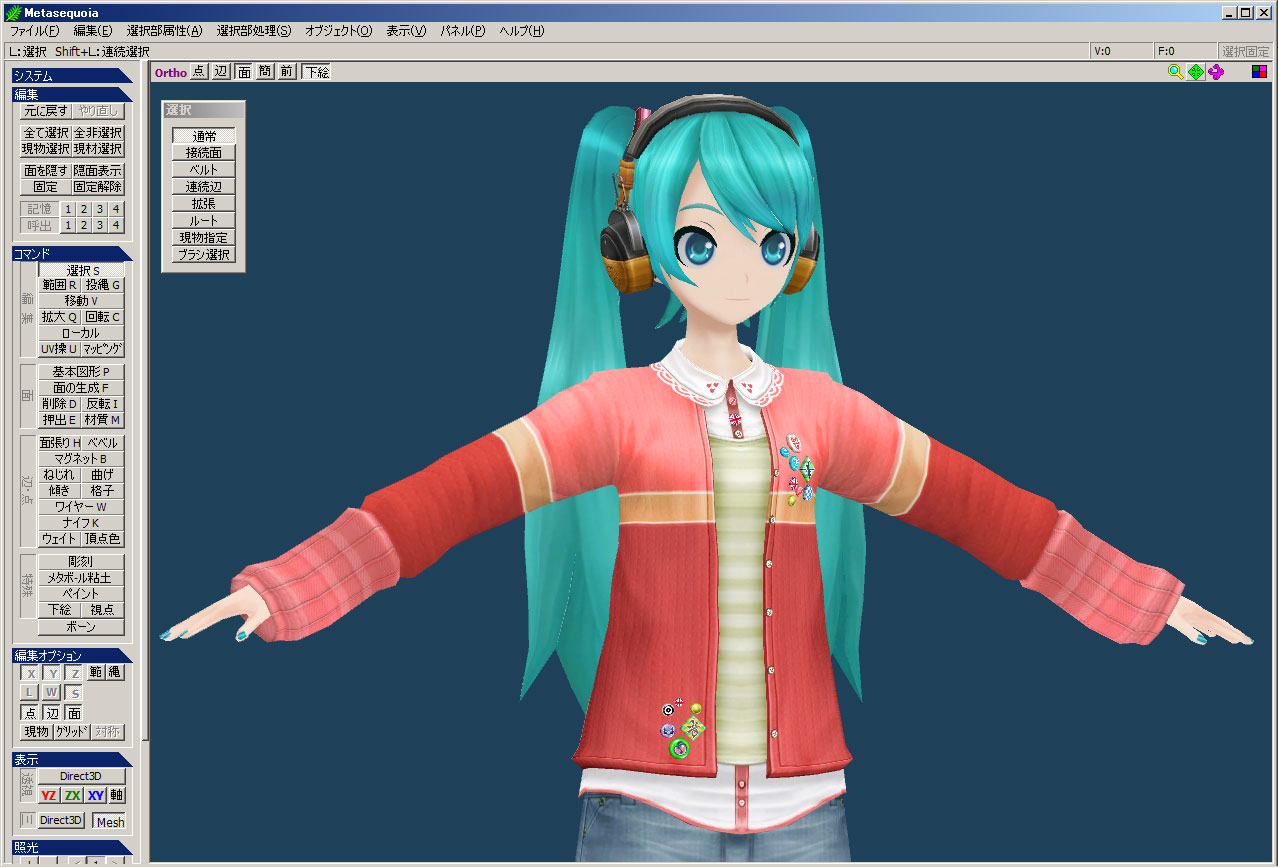Open the 選択部処理(S) menu
This screenshot has width=1278, height=868.
pos(254,31)
